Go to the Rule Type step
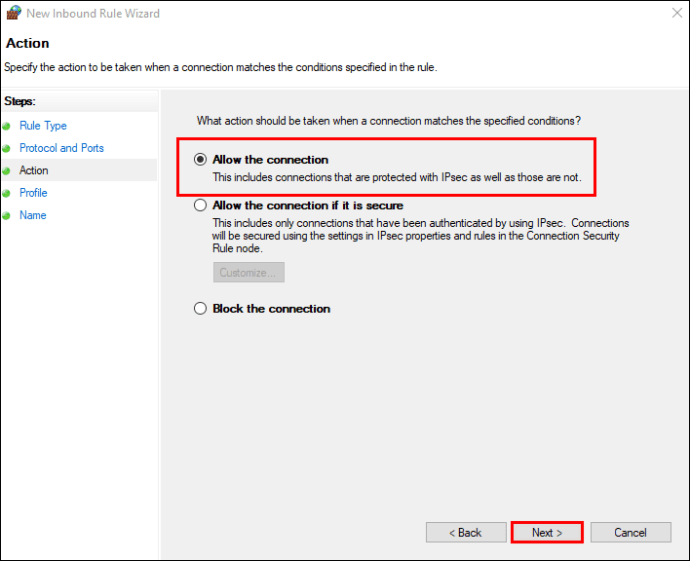 coord(43,126)
